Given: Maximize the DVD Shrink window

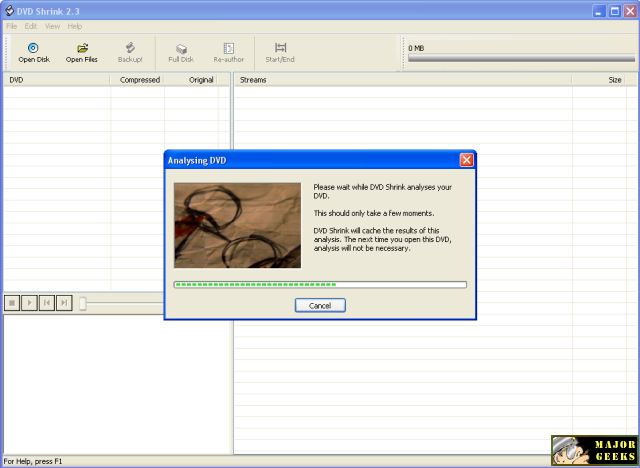Looking at the screenshot, I should point(615,11).
